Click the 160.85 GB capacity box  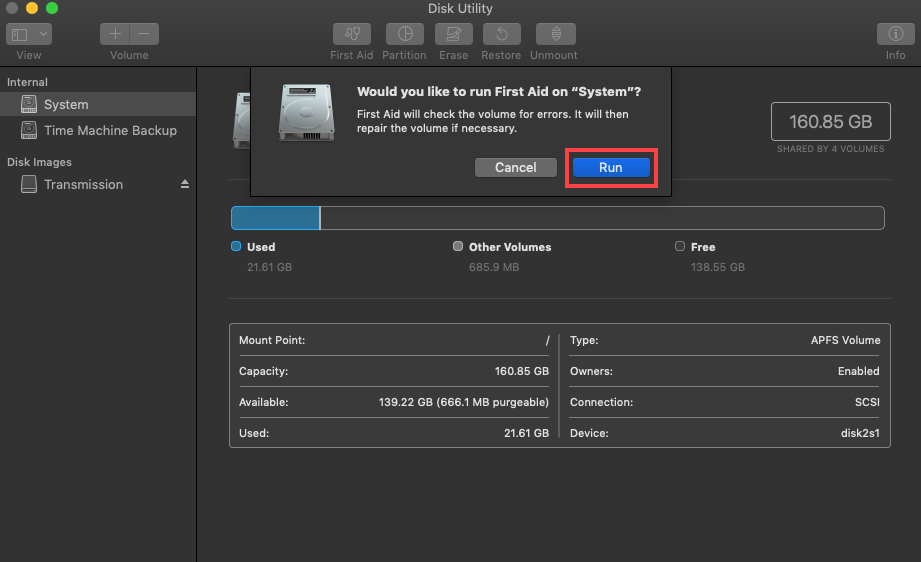[x=830, y=122]
